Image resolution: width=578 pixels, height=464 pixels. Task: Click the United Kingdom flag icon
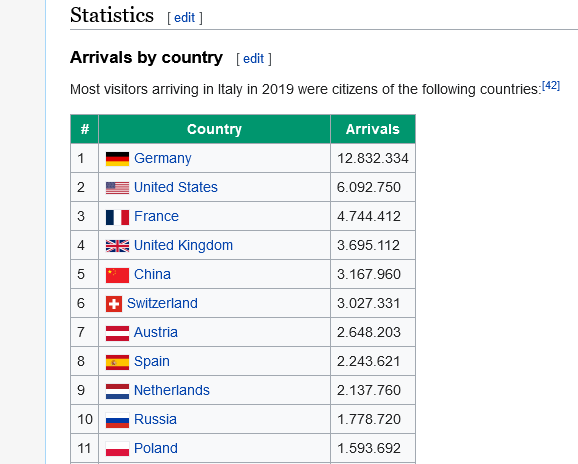(x=117, y=246)
